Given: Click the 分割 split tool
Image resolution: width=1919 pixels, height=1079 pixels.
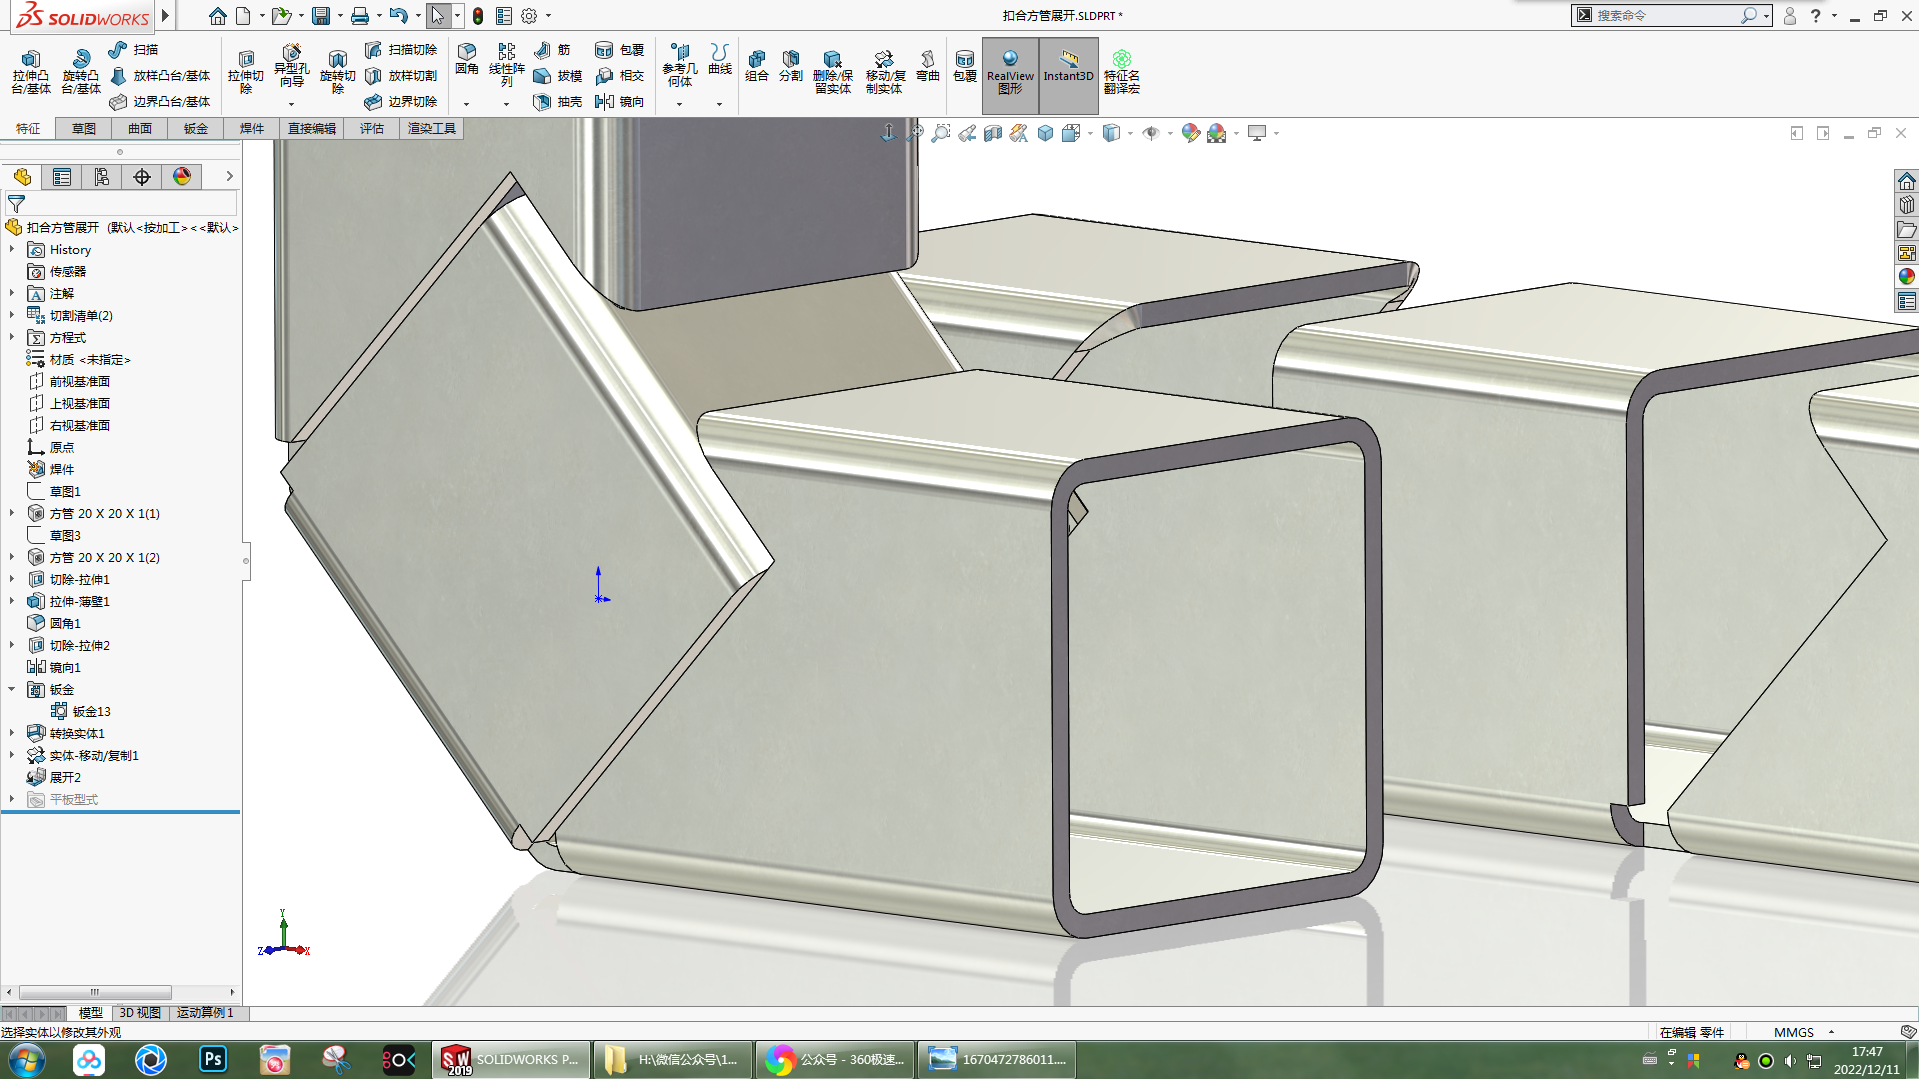Looking at the screenshot, I should pyautogui.click(x=791, y=66).
